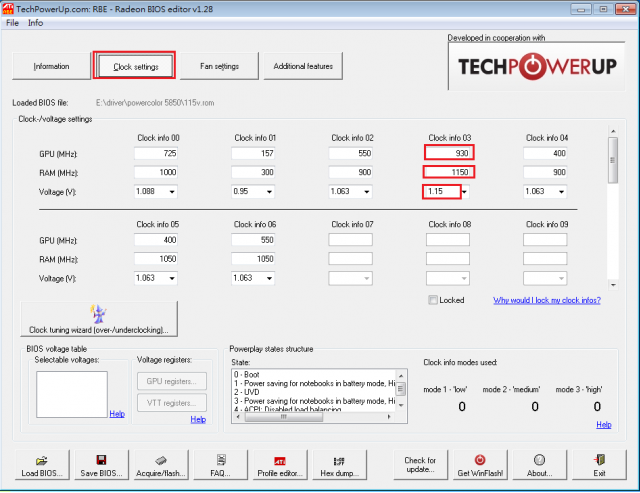Image resolution: width=640 pixels, height=493 pixels.
Task: Click the Get WinFlash button
Action: [479, 465]
